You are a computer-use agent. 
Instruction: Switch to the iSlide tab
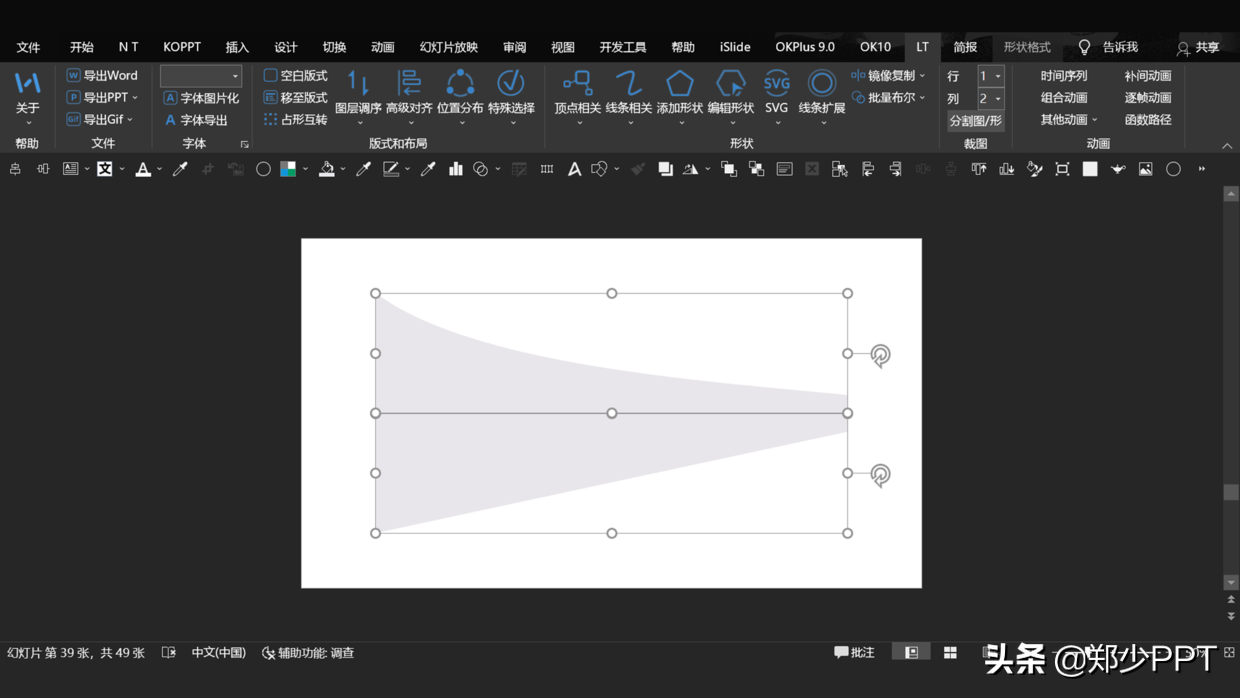(734, 47)
